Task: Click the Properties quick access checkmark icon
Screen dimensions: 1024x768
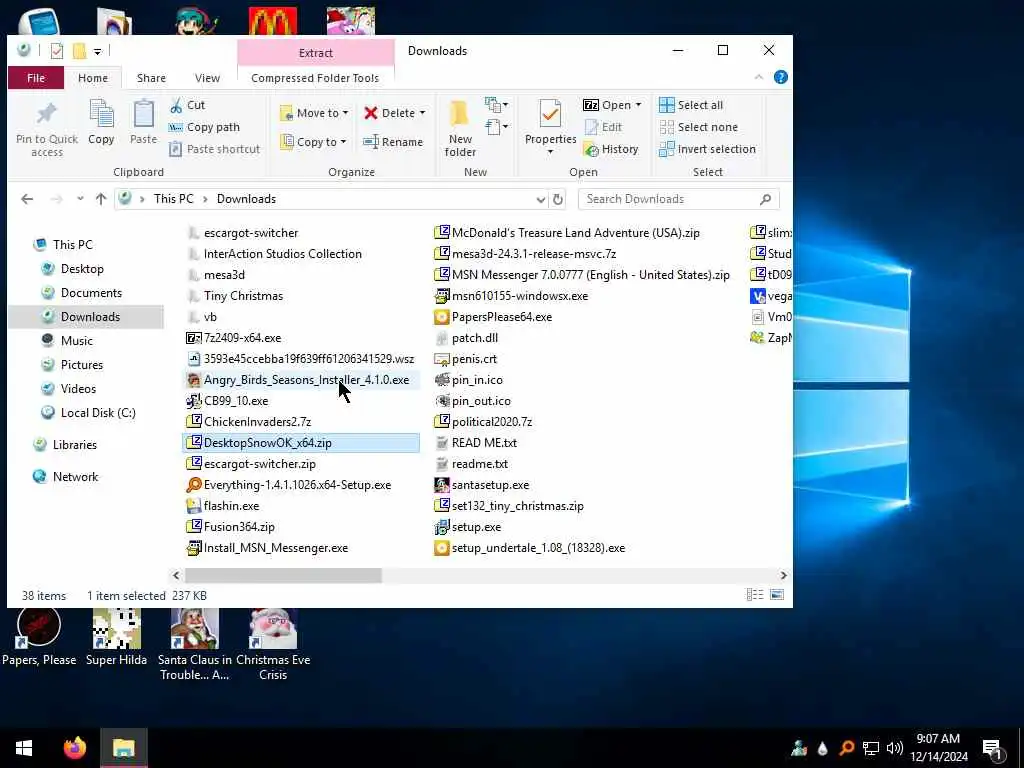Action: coord(57,51)
